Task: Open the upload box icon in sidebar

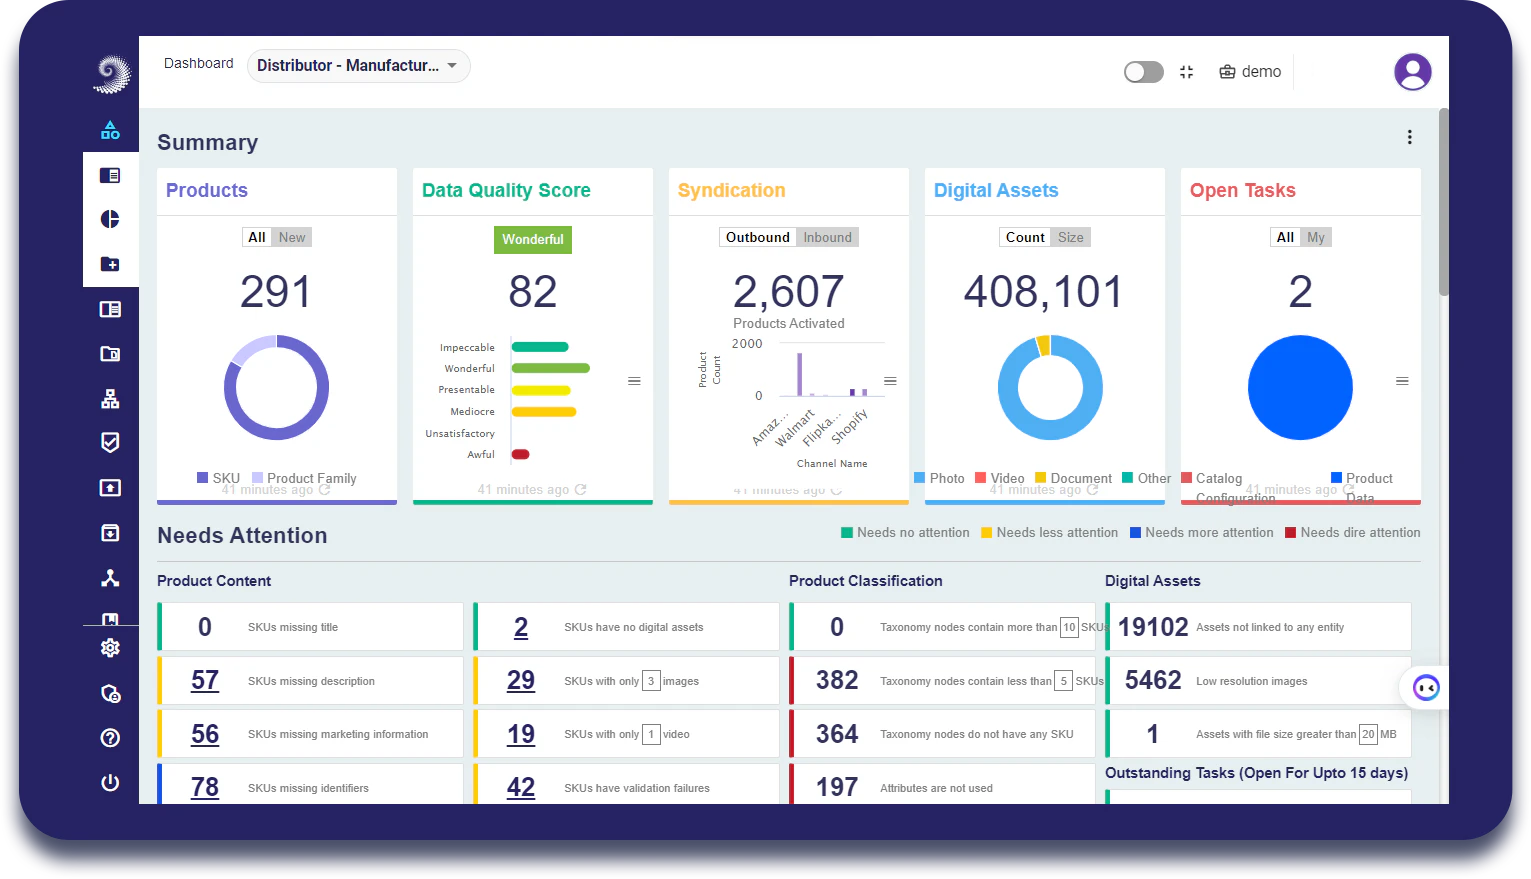Action: point(110,487)
